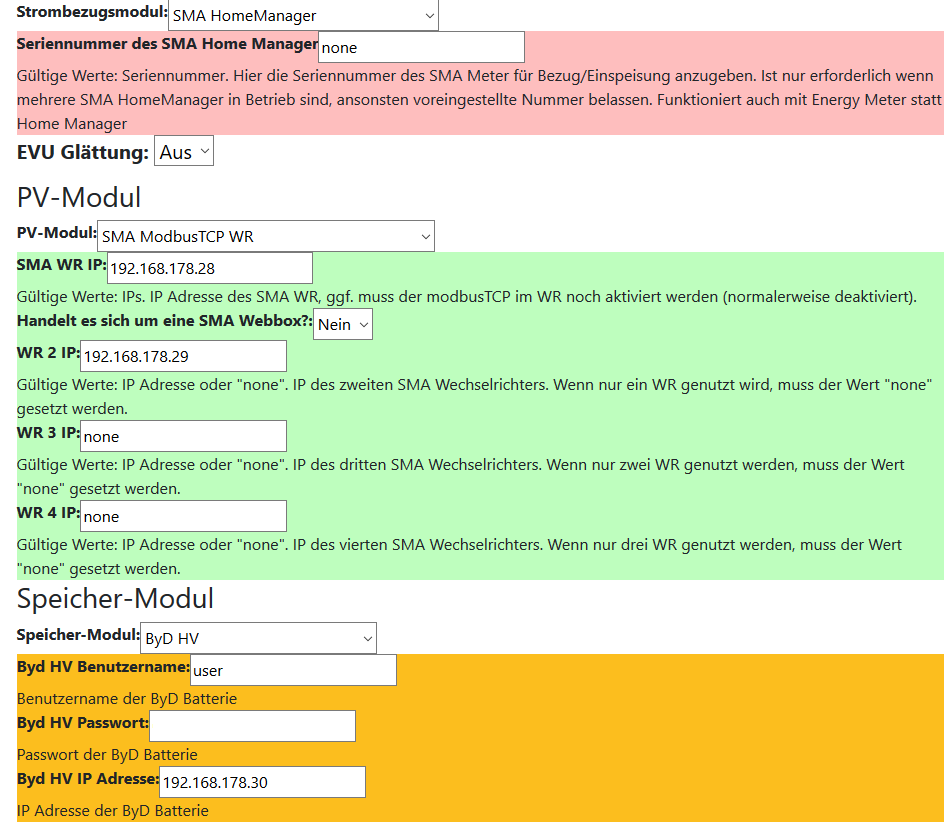Open the Strombezugsmodul dropdown showing SMA HomeManager
Screen dimensions: 944x822
point(303,15)
